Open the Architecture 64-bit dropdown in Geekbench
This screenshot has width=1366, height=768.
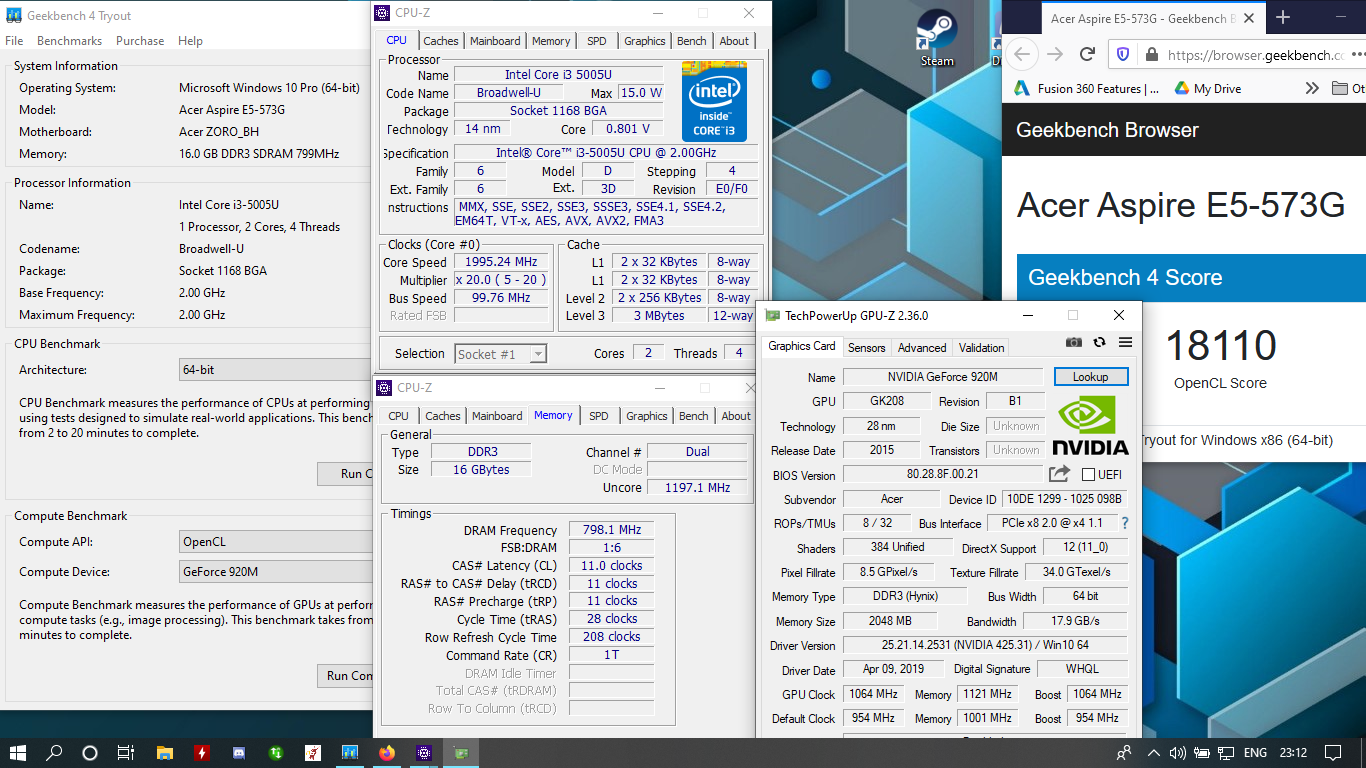pos(276,370)
